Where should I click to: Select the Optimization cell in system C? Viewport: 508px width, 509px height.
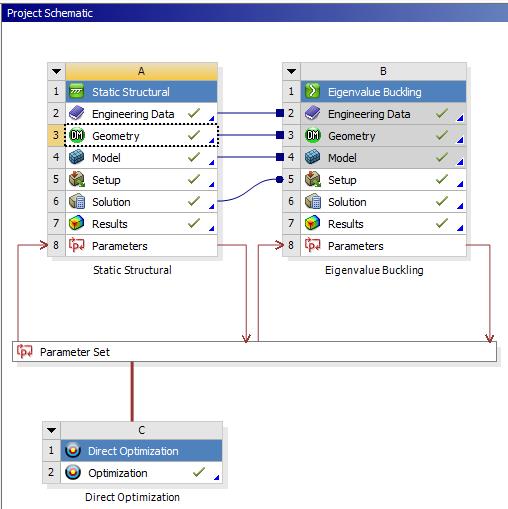pyautogui.click(x=141, y=472)
